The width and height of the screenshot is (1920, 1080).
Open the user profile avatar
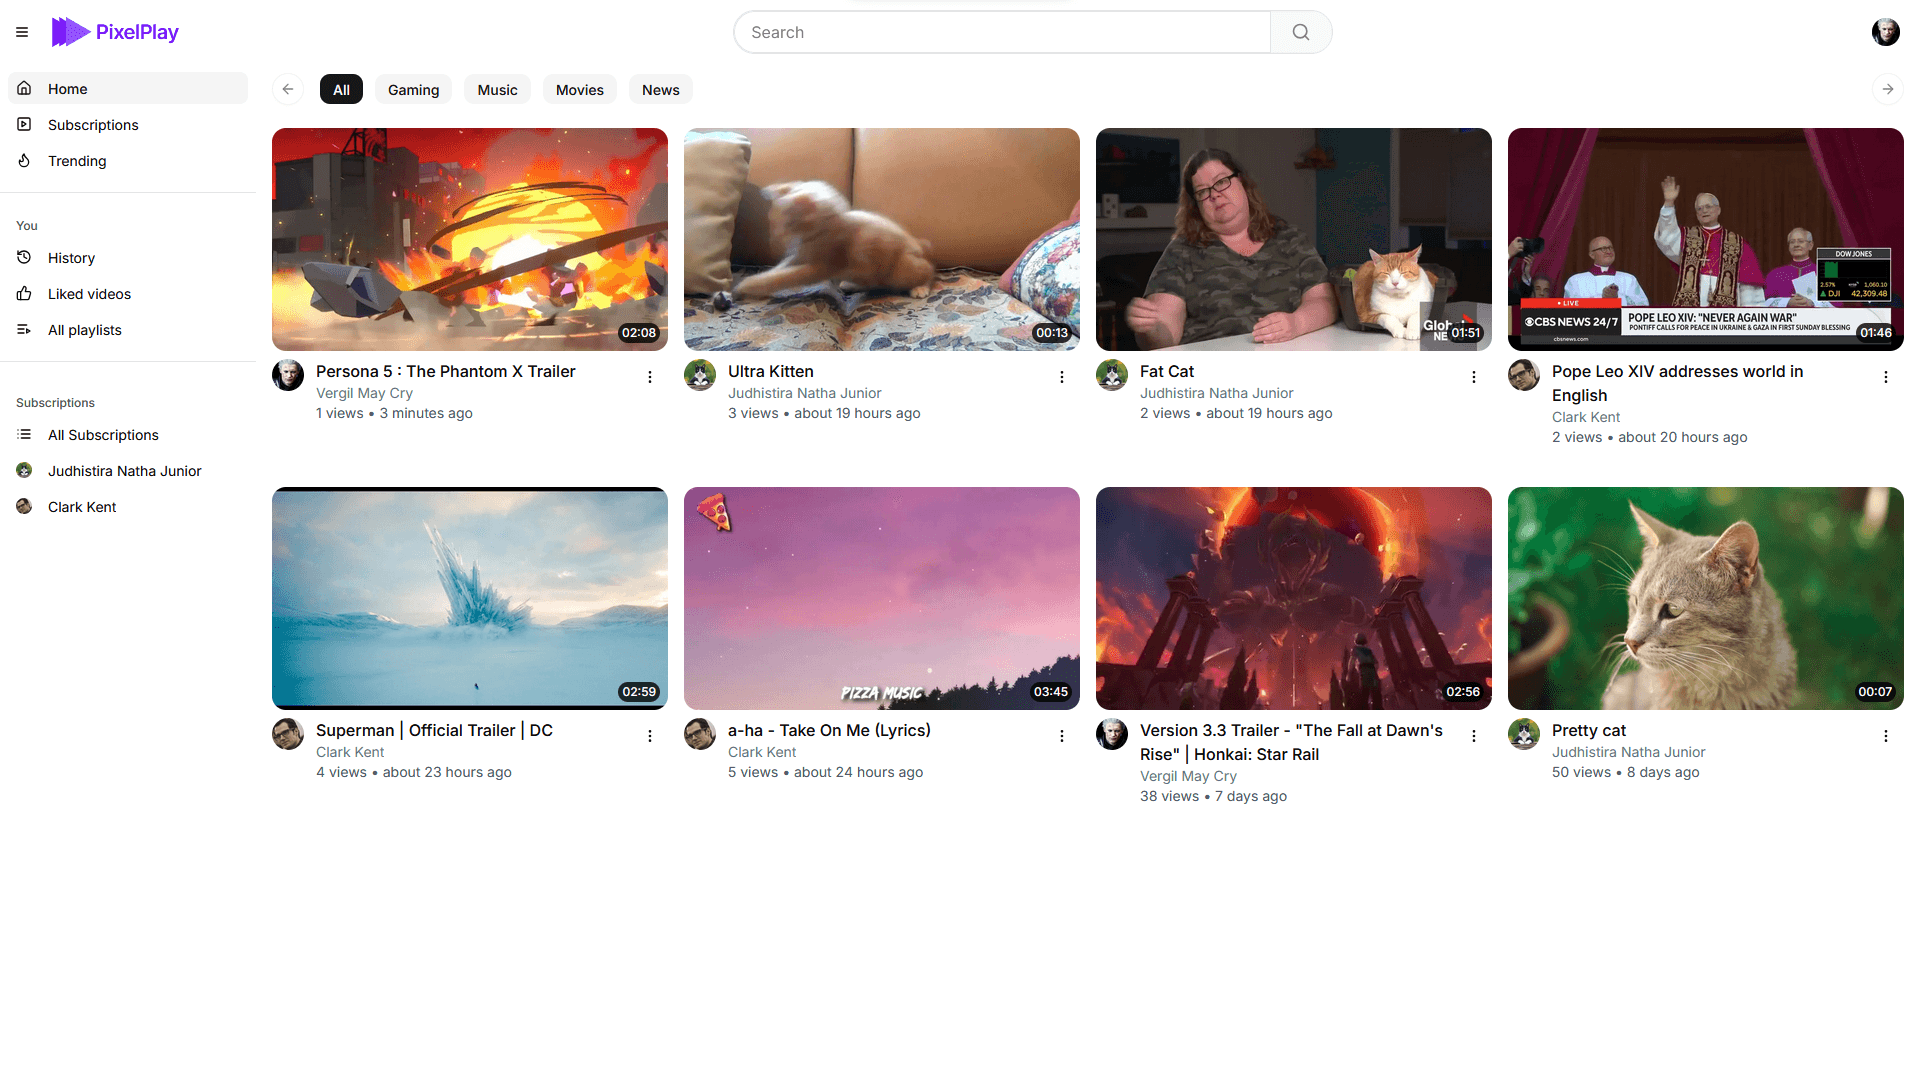point(1885,32)
